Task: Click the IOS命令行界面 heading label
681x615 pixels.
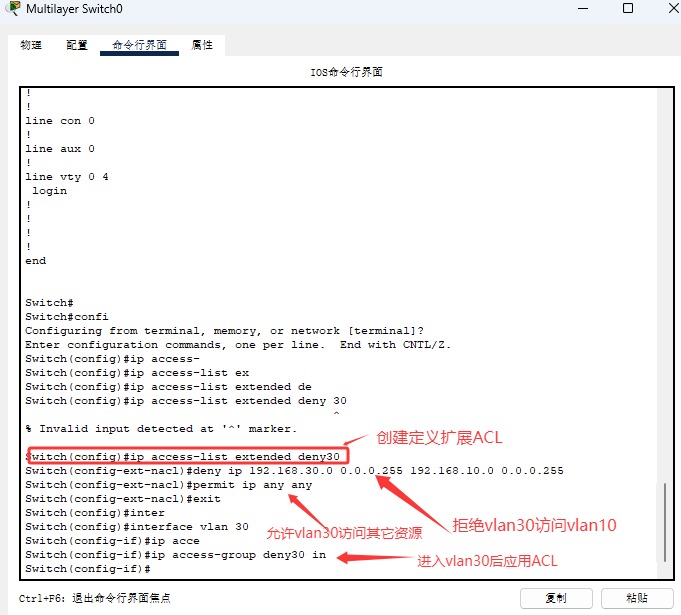Action: coord(347,73)
